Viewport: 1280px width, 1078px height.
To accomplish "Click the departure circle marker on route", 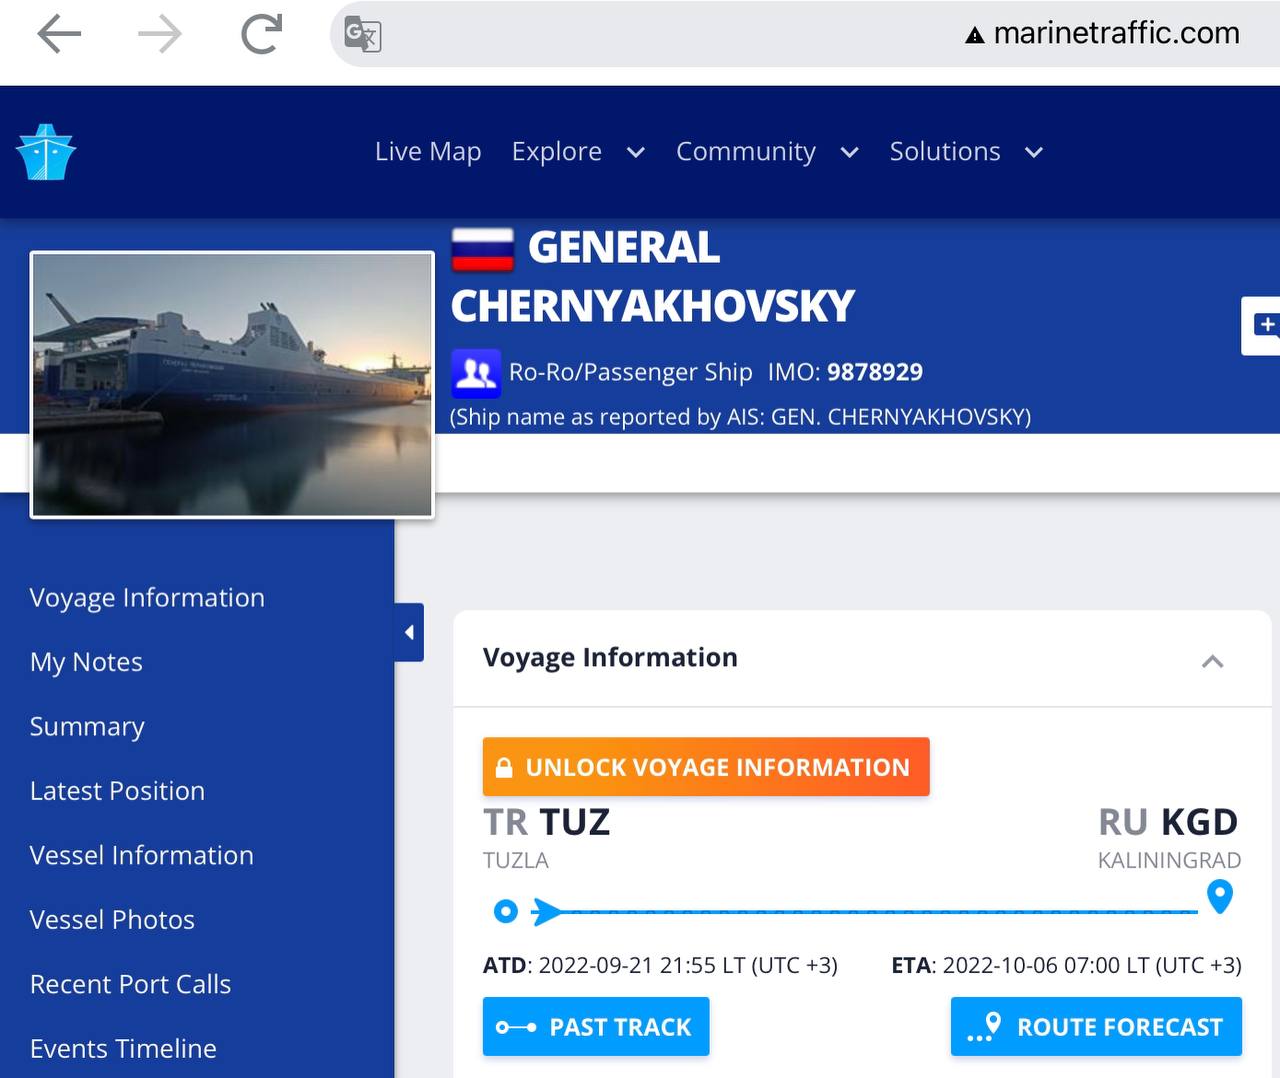I will click(x=506, y=911).
